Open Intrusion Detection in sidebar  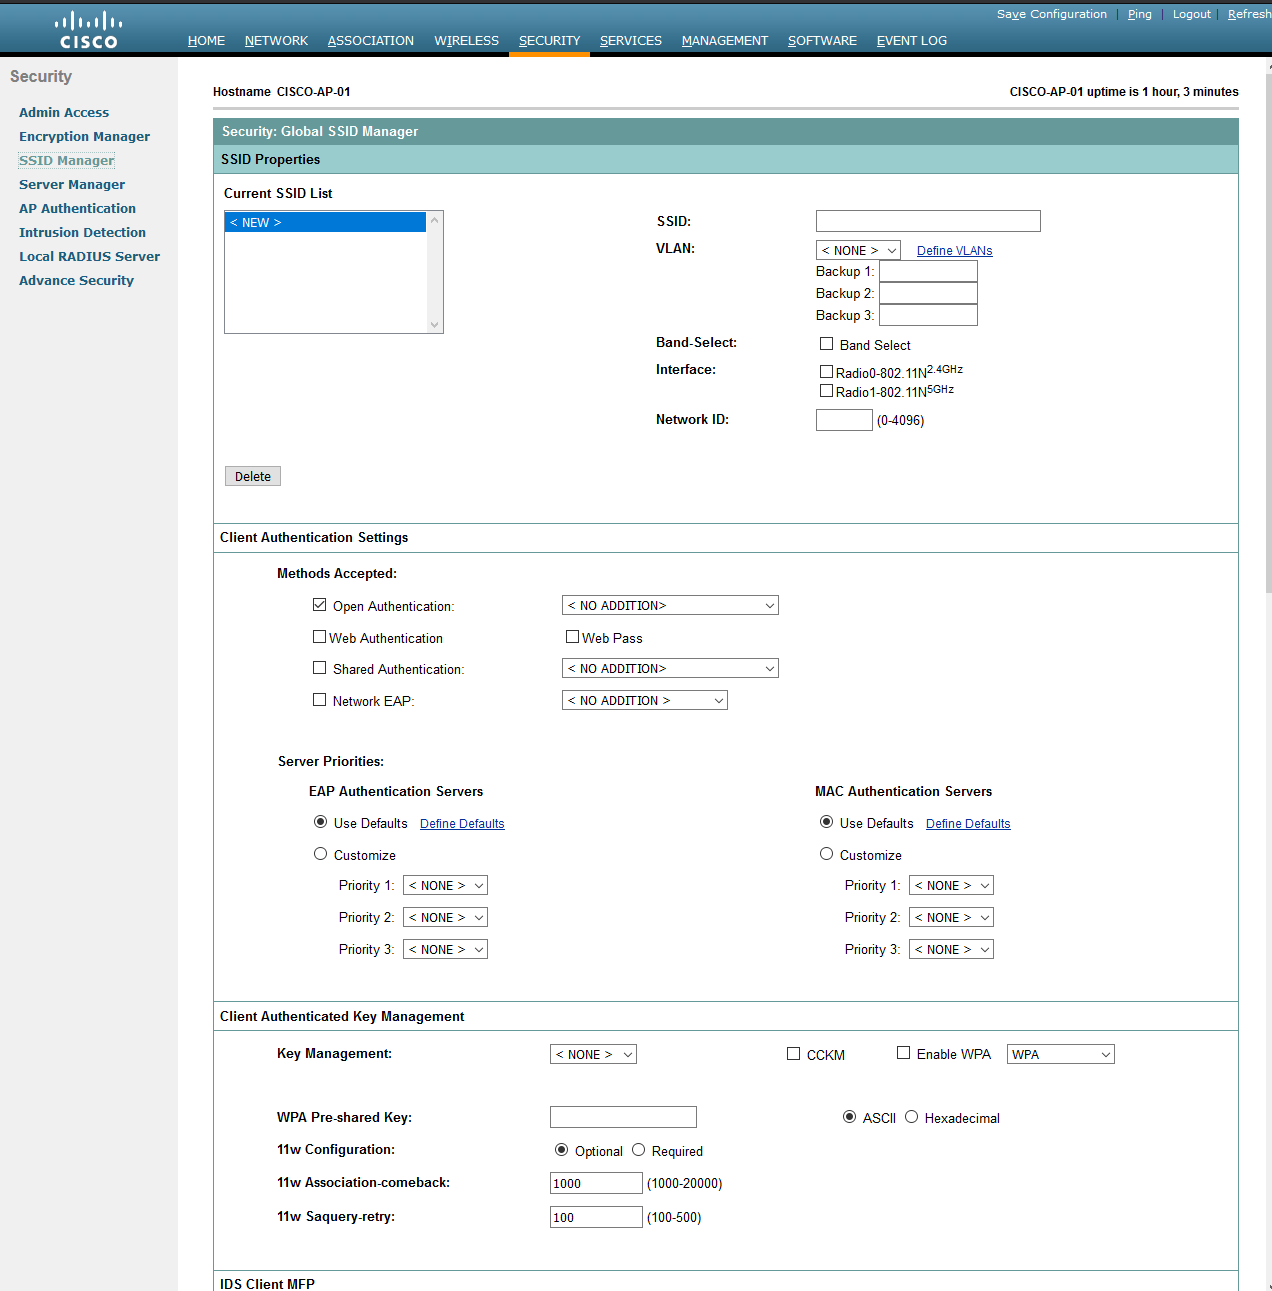pyautogui.click(x=82, y=233)
